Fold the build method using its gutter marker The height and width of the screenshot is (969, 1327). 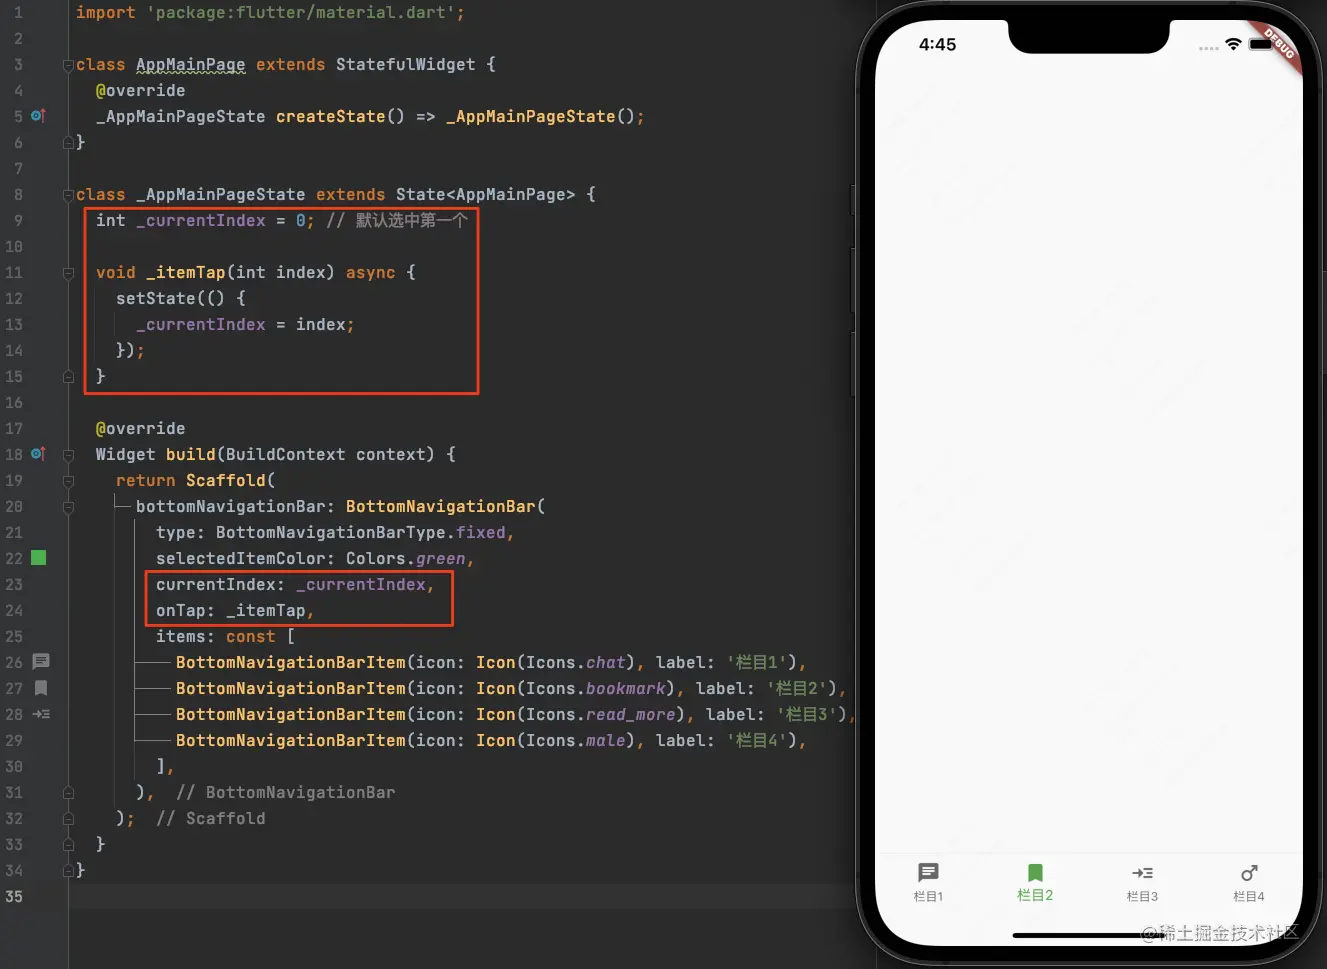click(x=68, y=455)
